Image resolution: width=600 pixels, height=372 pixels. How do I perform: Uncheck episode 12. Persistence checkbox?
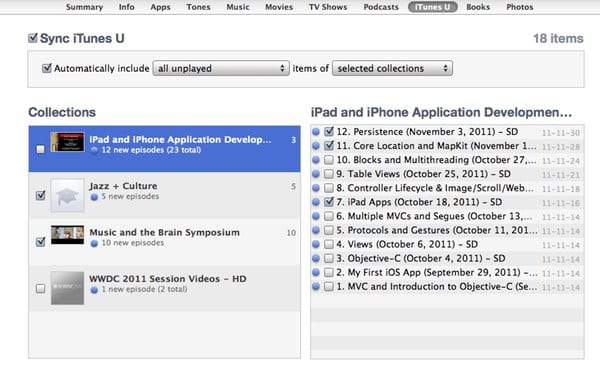click(329, 132)
